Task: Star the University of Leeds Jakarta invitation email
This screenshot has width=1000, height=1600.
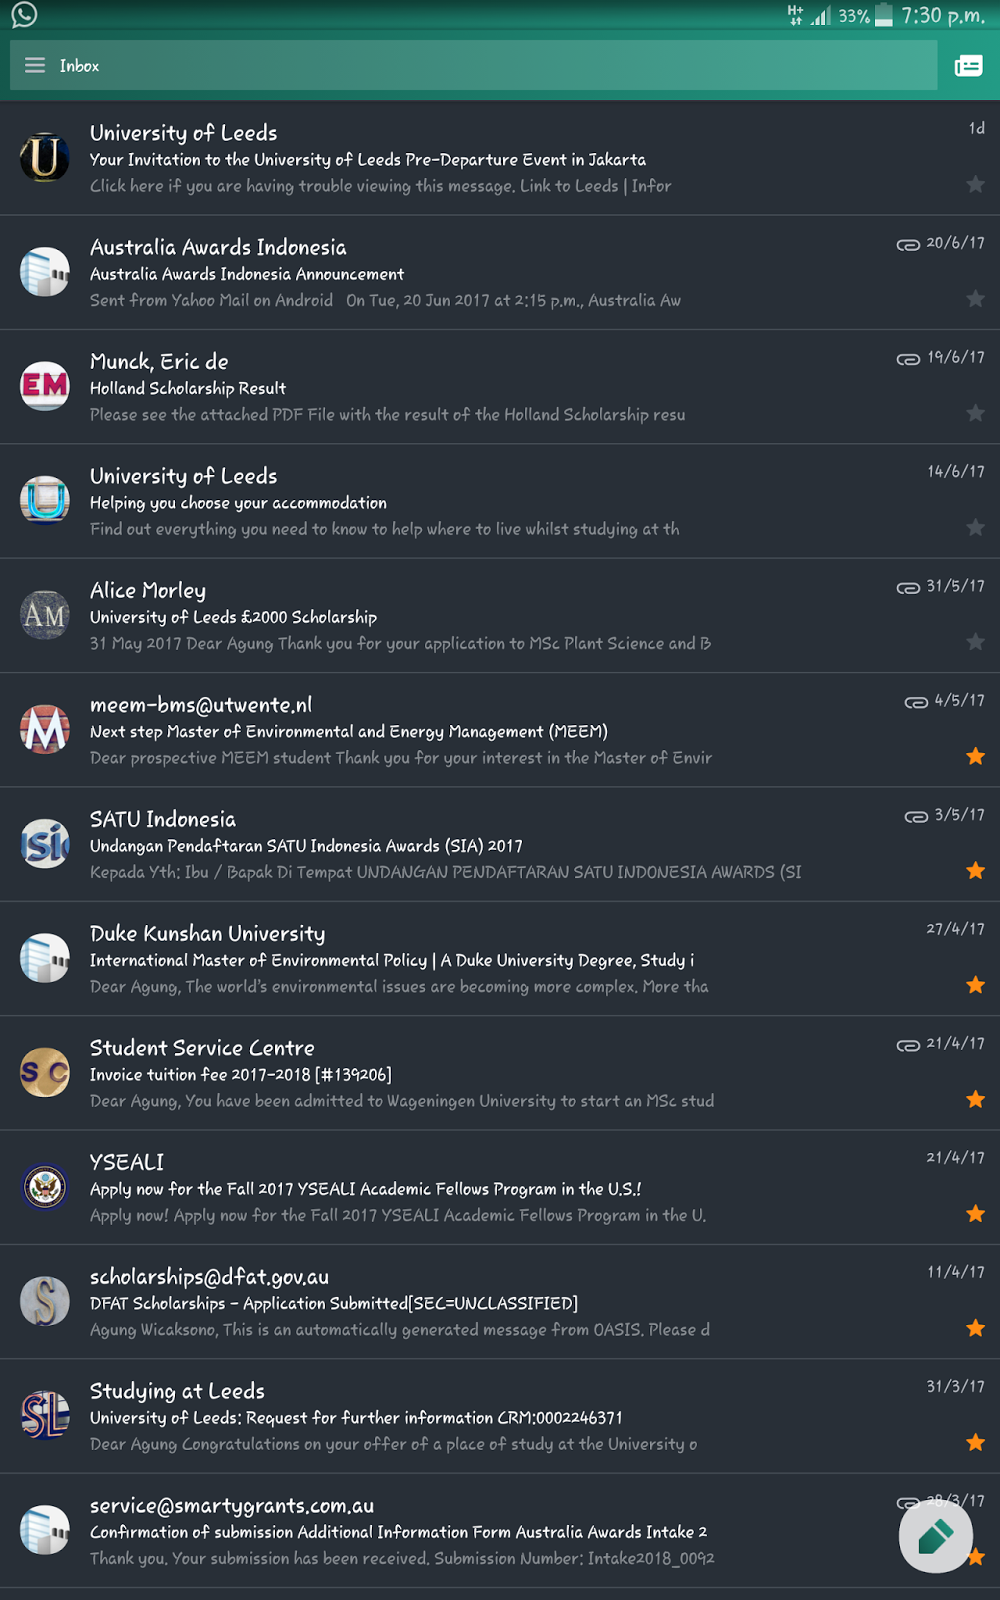Action: coord(976,184)
